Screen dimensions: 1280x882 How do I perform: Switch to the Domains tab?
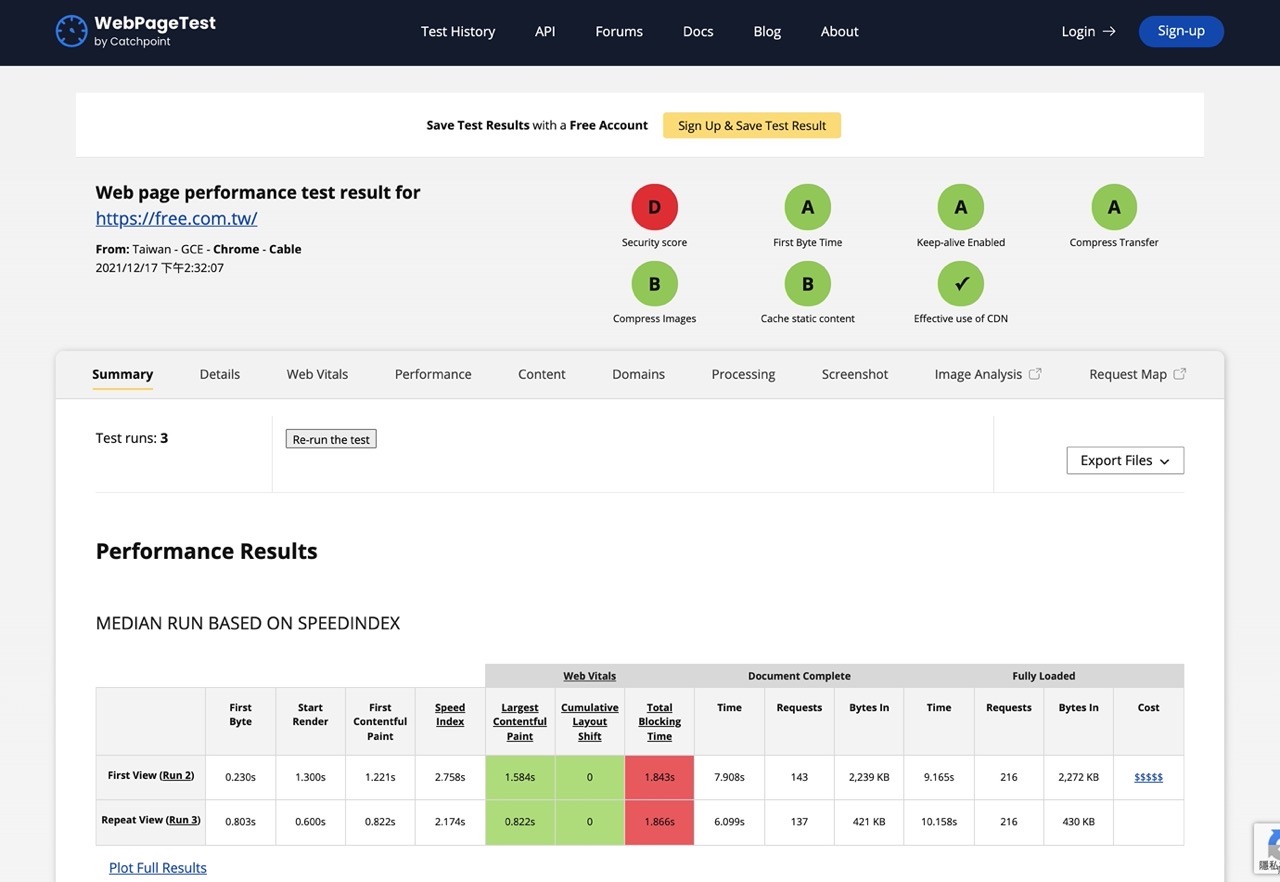[638, 374]
